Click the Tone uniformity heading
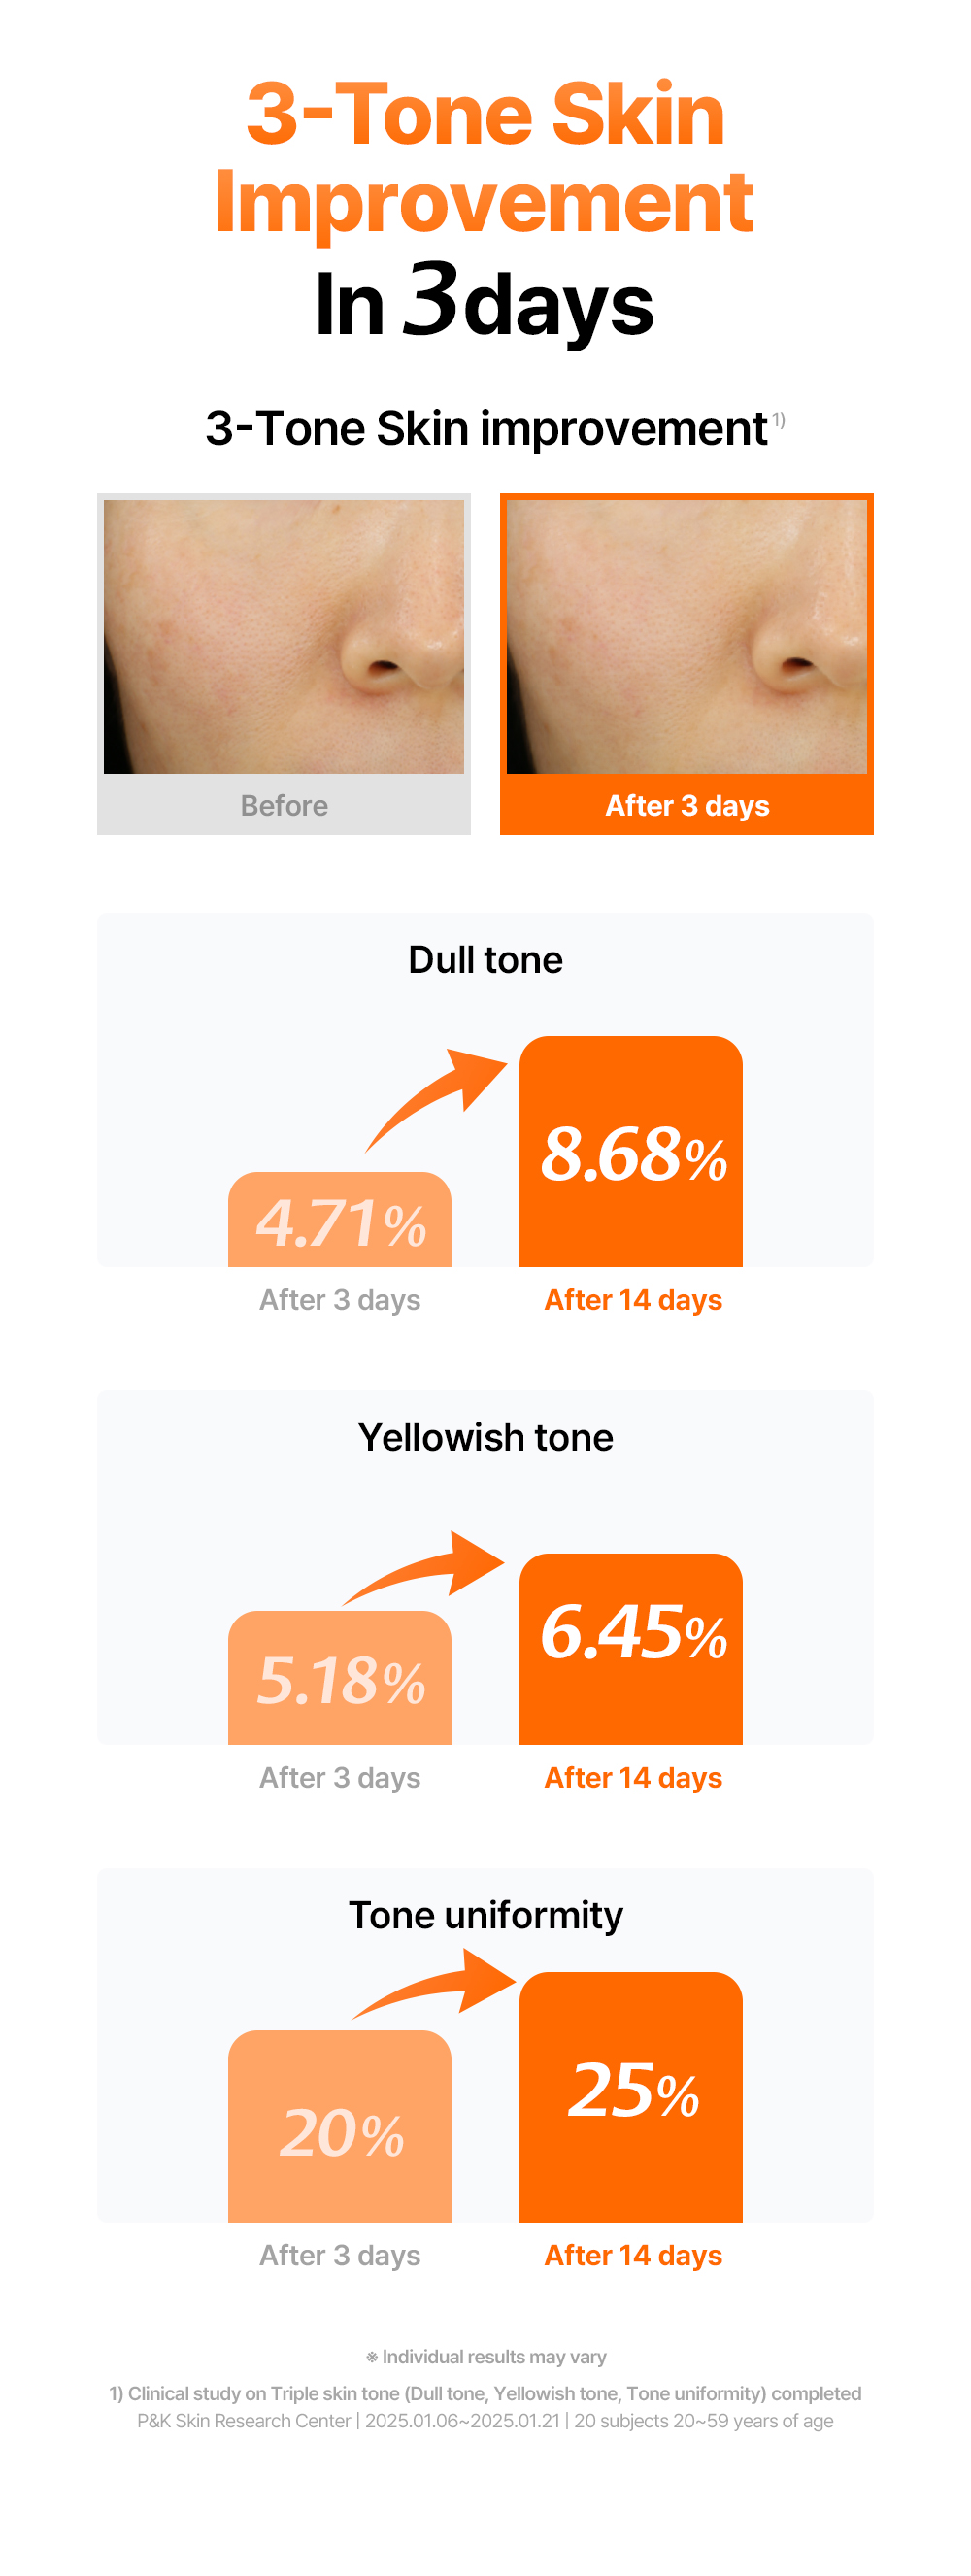This screenshot has width=971, height=2576. [x=485, y=1915]
